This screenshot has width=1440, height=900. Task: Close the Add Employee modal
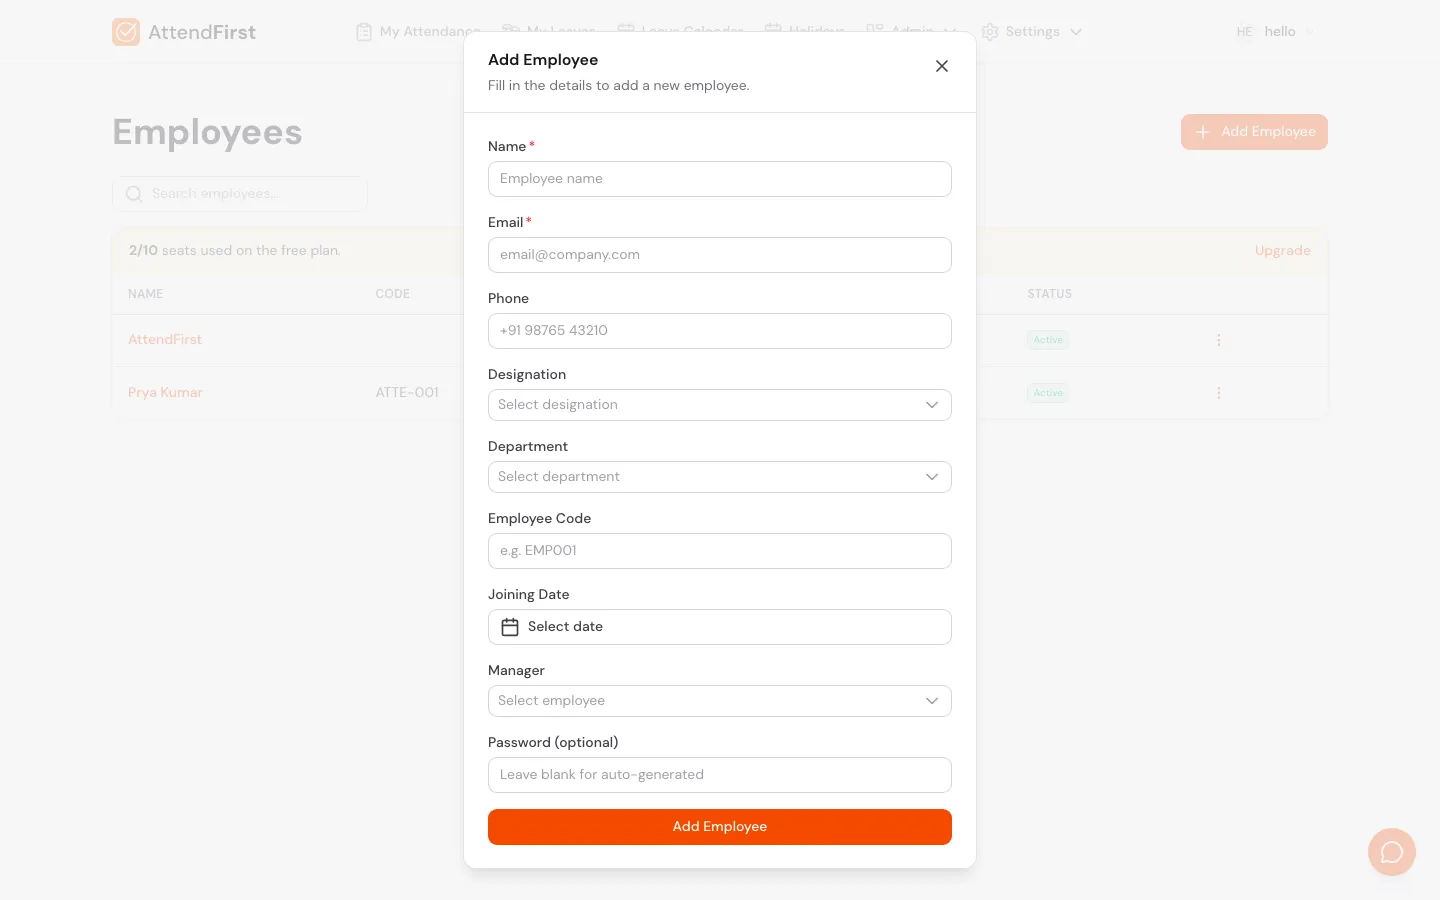pos(941,66)
